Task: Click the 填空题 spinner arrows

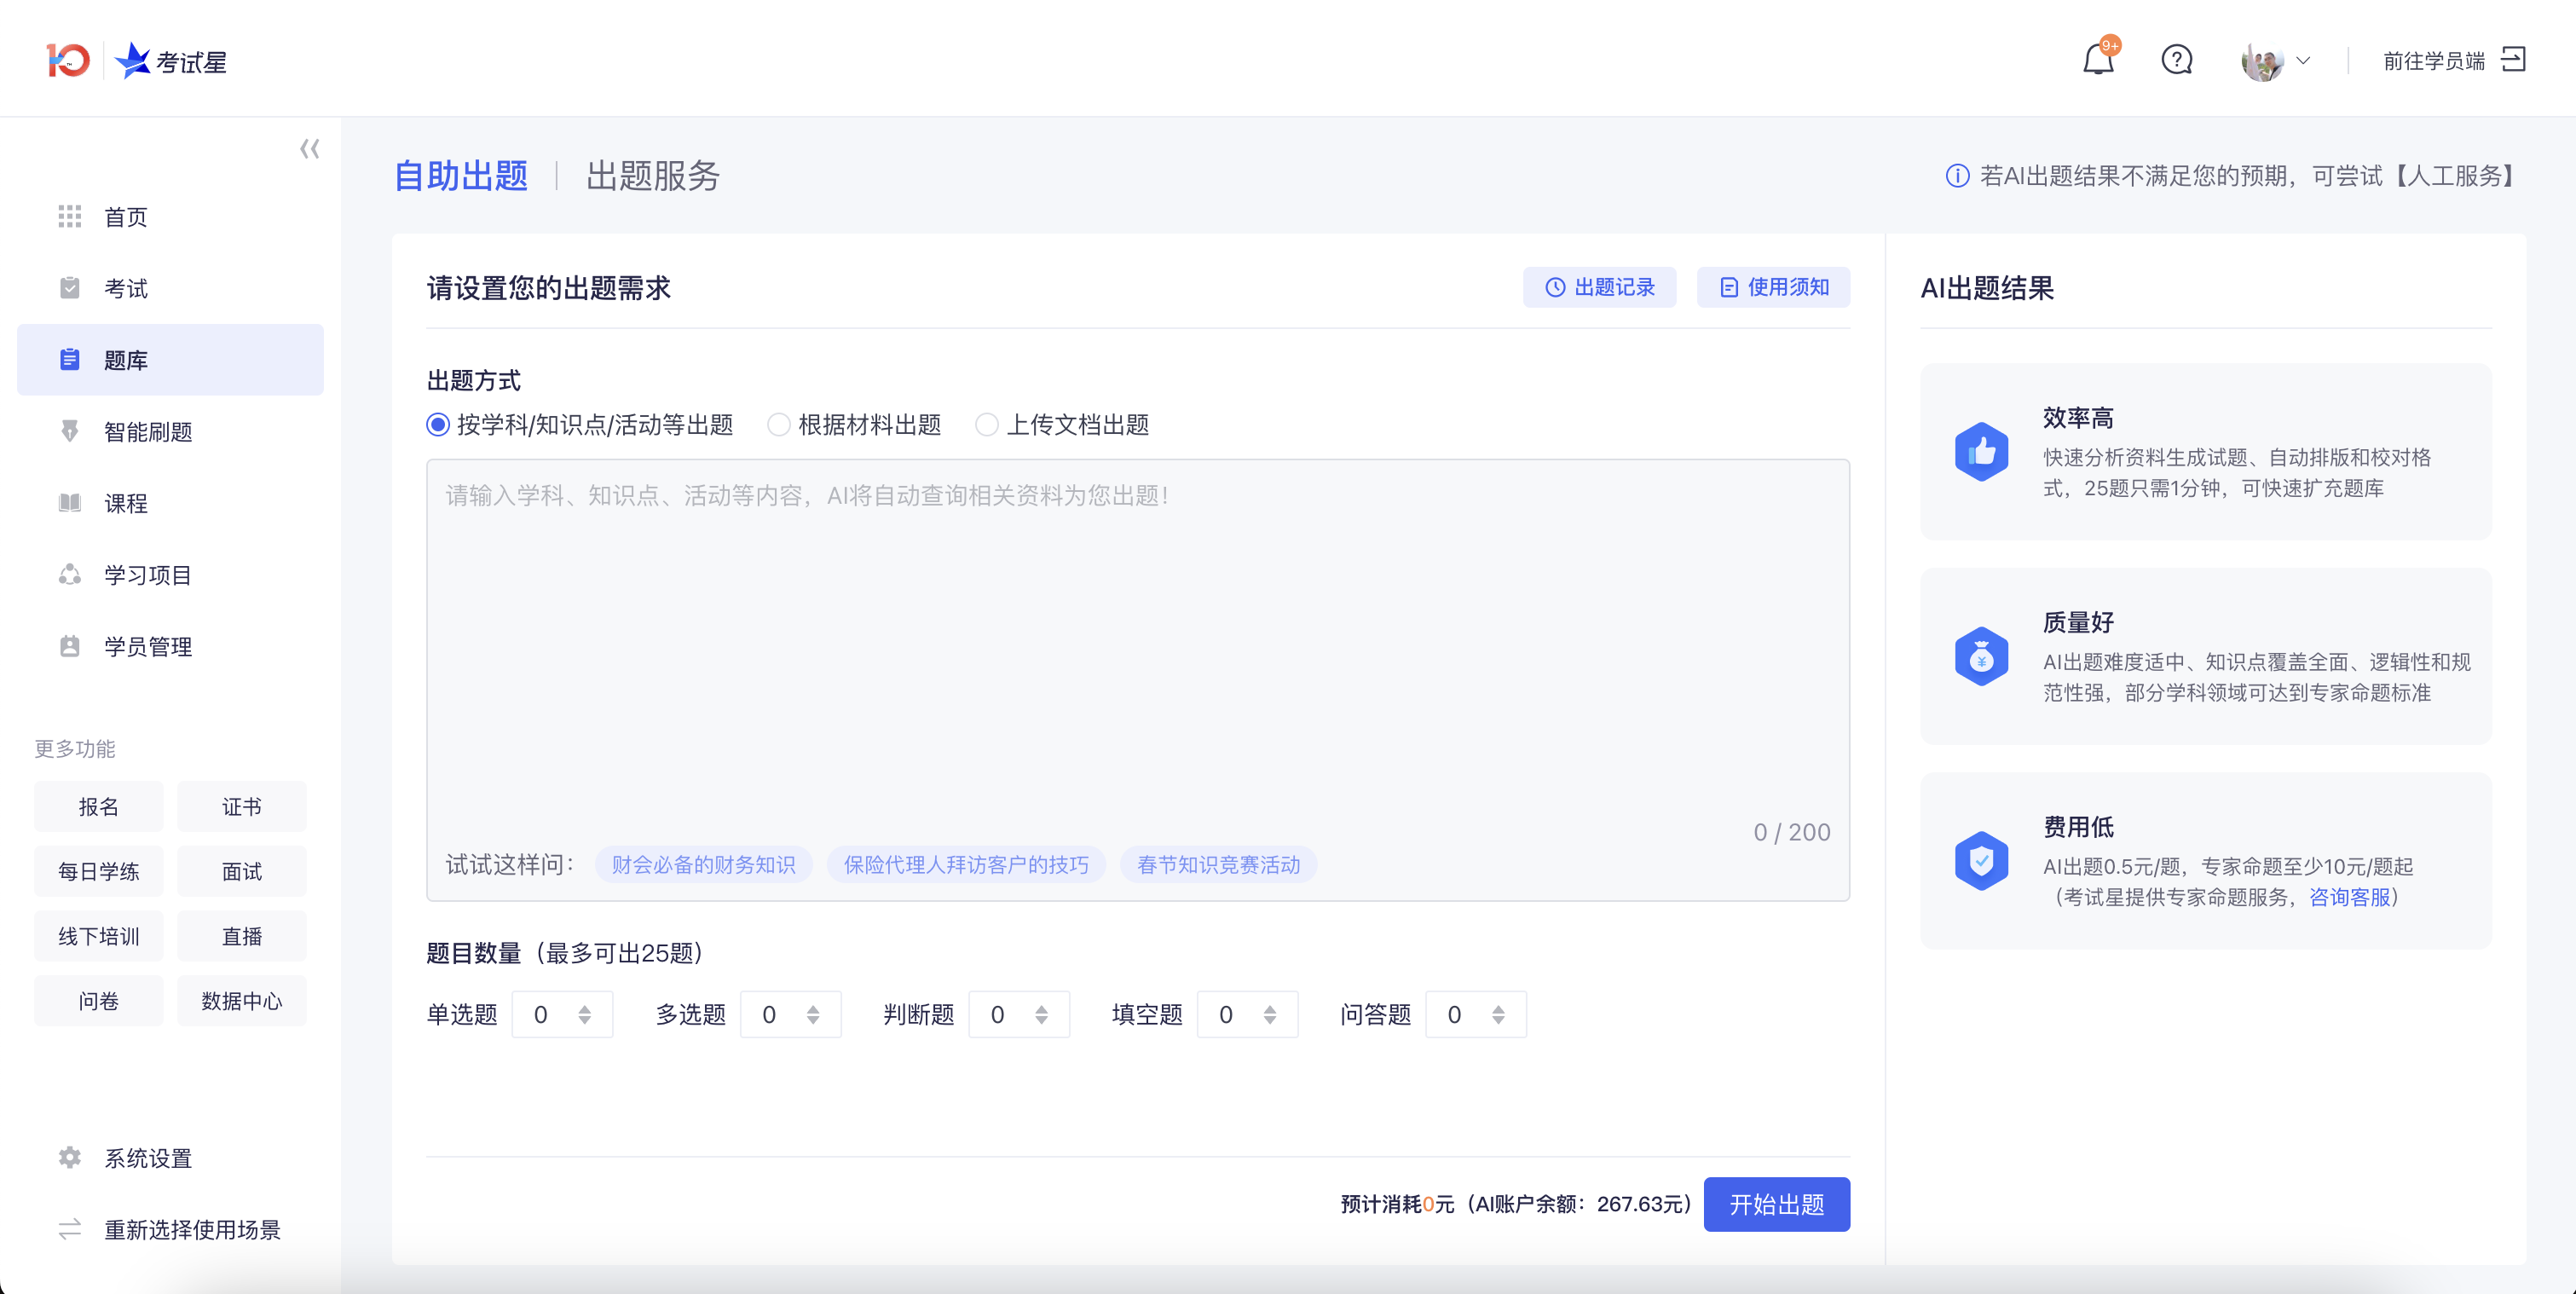Action: 1270,1015
